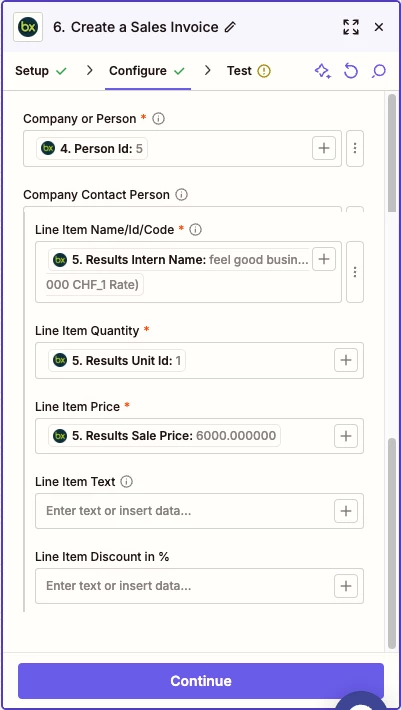Open the three-dot menu for Company or Person
This screenshot has height=710, width=401.
(x=355, y=148)
